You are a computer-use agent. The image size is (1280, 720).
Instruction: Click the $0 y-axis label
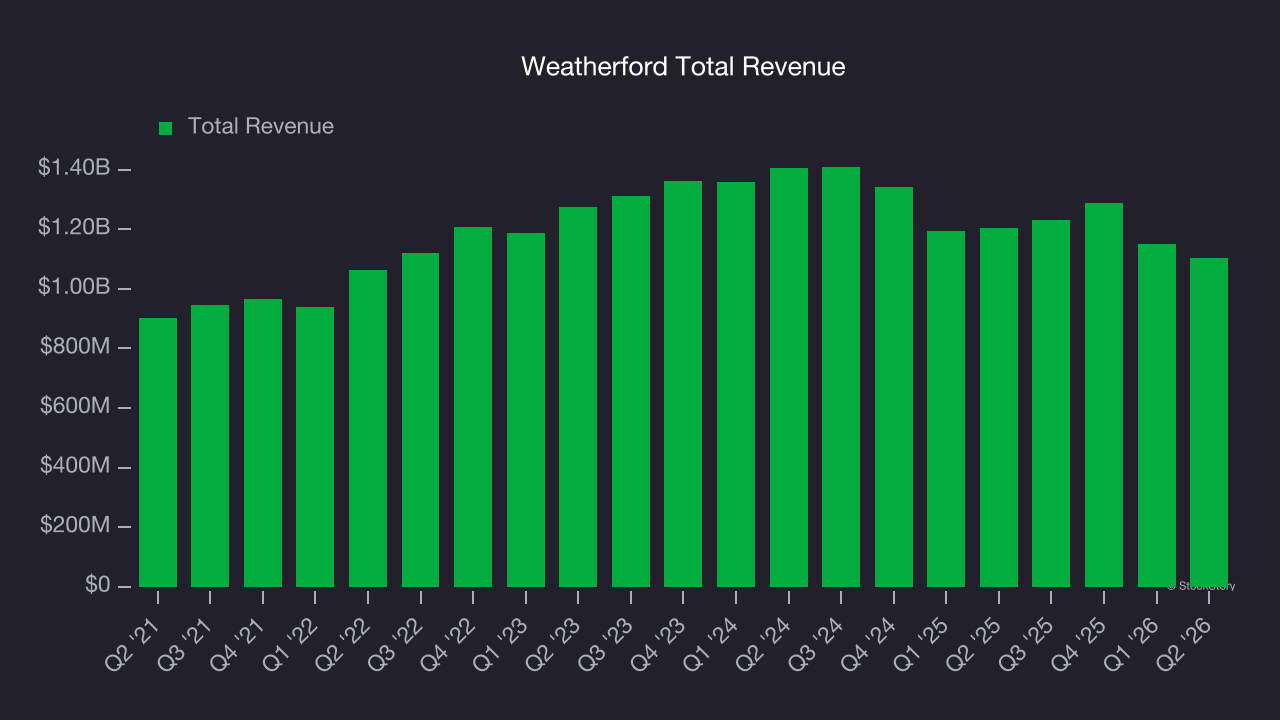(x=98, y=585)
